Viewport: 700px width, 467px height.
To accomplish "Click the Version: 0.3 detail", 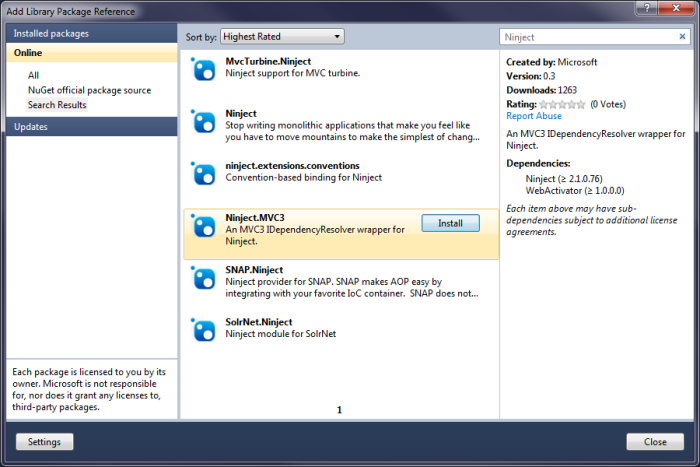I will click(x=530, y=76).
